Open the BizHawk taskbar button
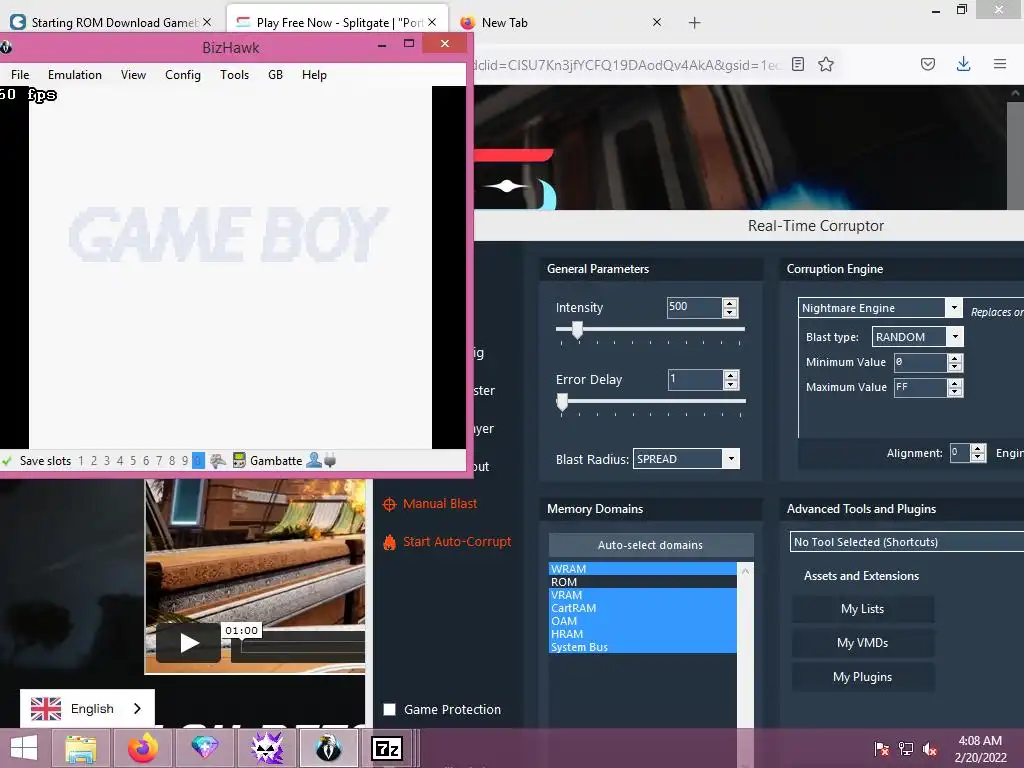The image size is (1024, 768). [x=328, y=748]
